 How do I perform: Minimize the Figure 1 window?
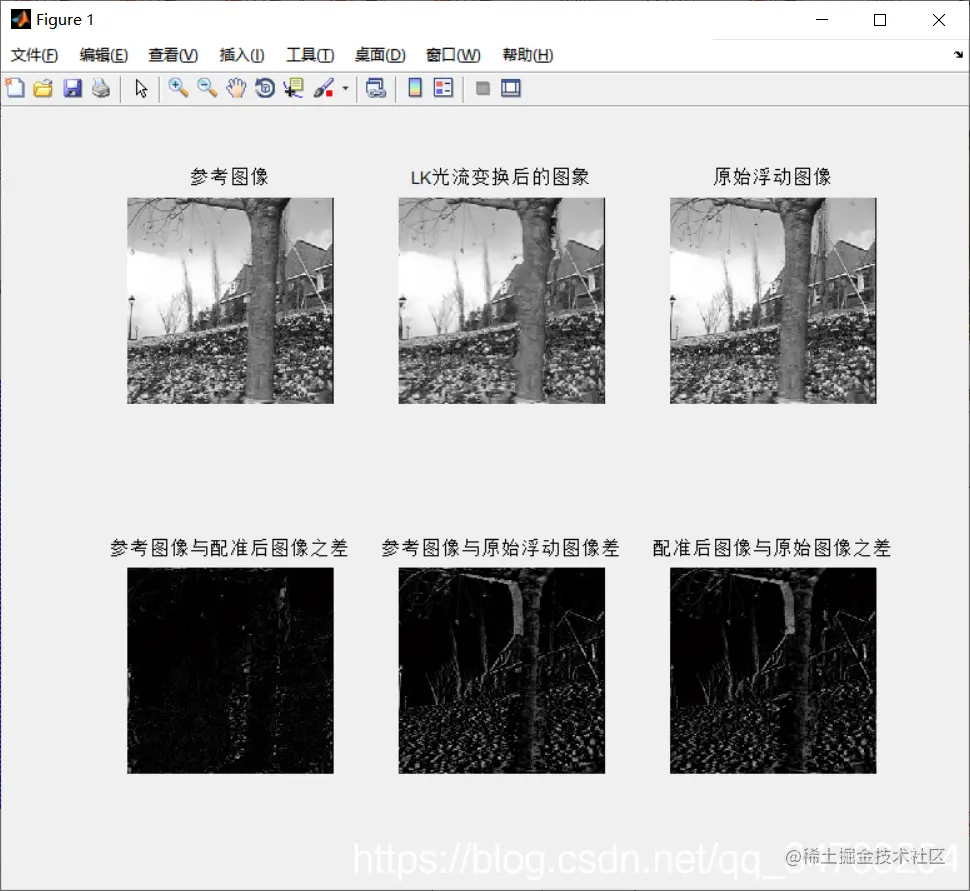pos(822,20)
